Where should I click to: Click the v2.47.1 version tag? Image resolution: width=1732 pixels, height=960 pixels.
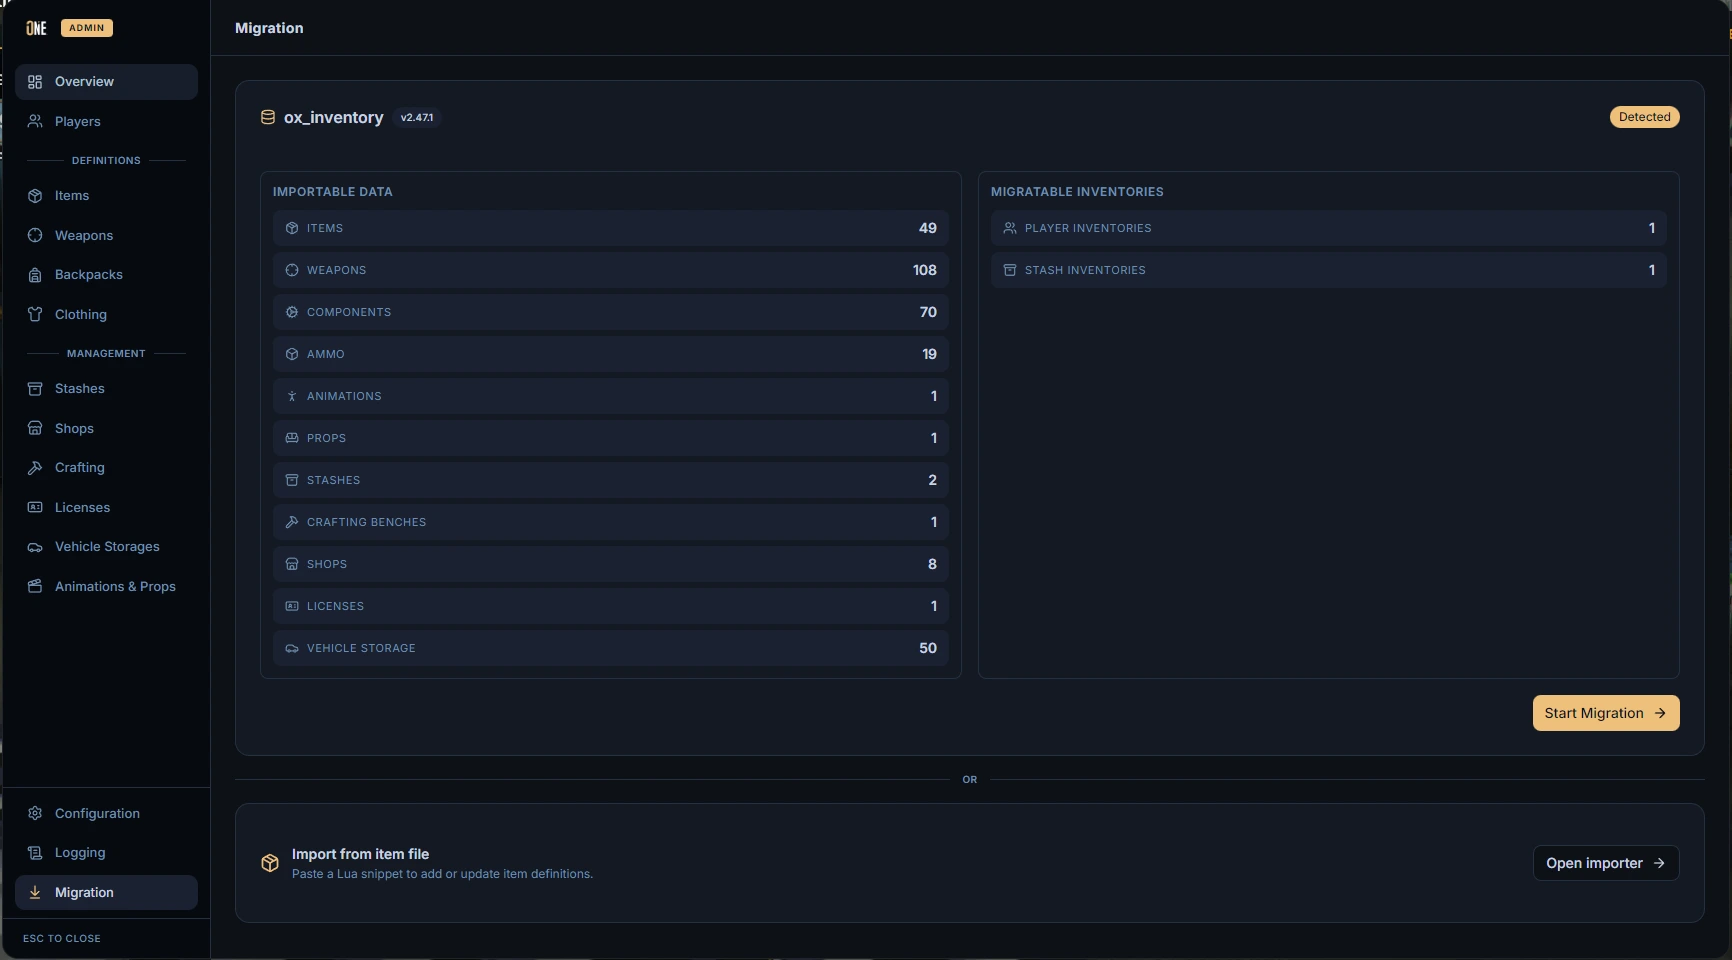pos(417,118)
